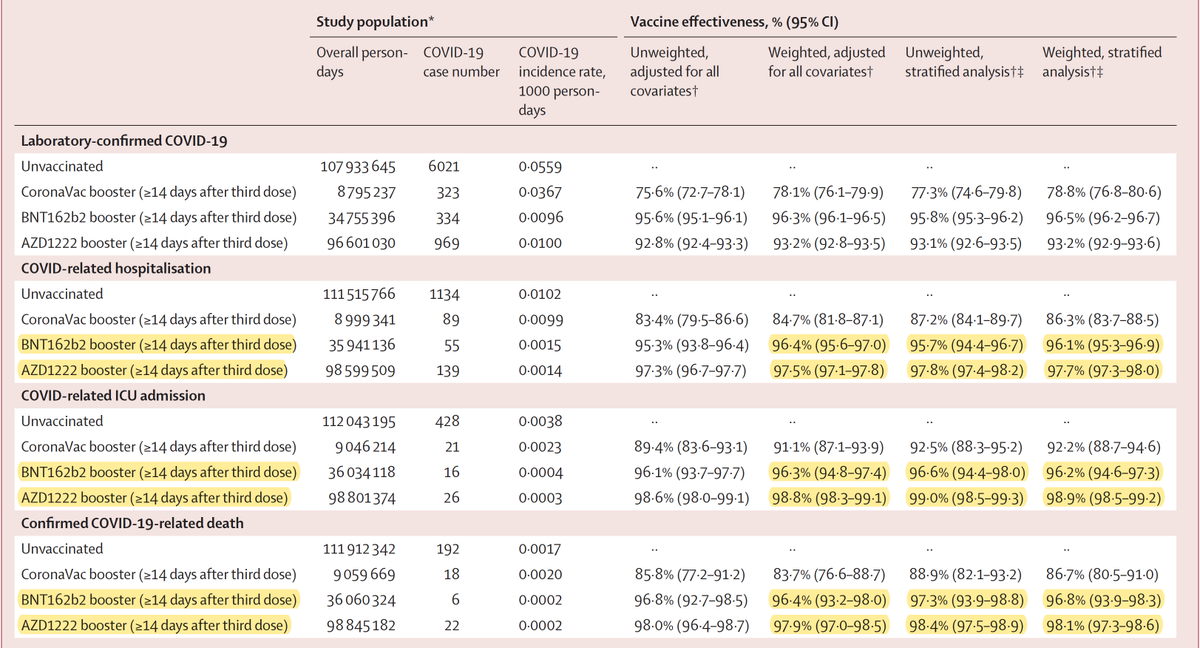Click the 'Weighted, adjusted for all covariates' header
Image resolution: width=1200 pixels, height=648 pixels.
(825, 63)
